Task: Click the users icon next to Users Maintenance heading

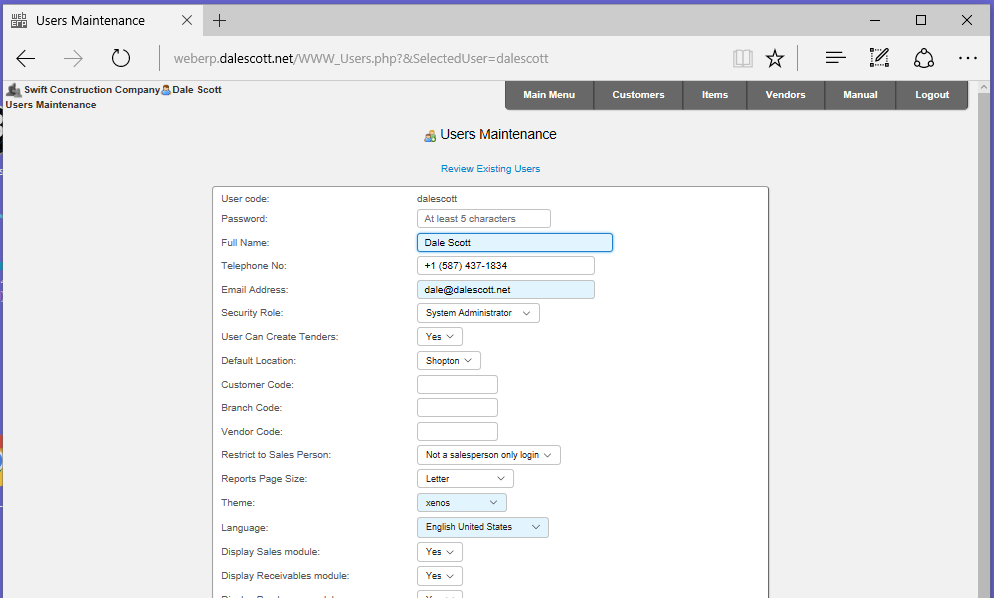Action: [430, 136]
